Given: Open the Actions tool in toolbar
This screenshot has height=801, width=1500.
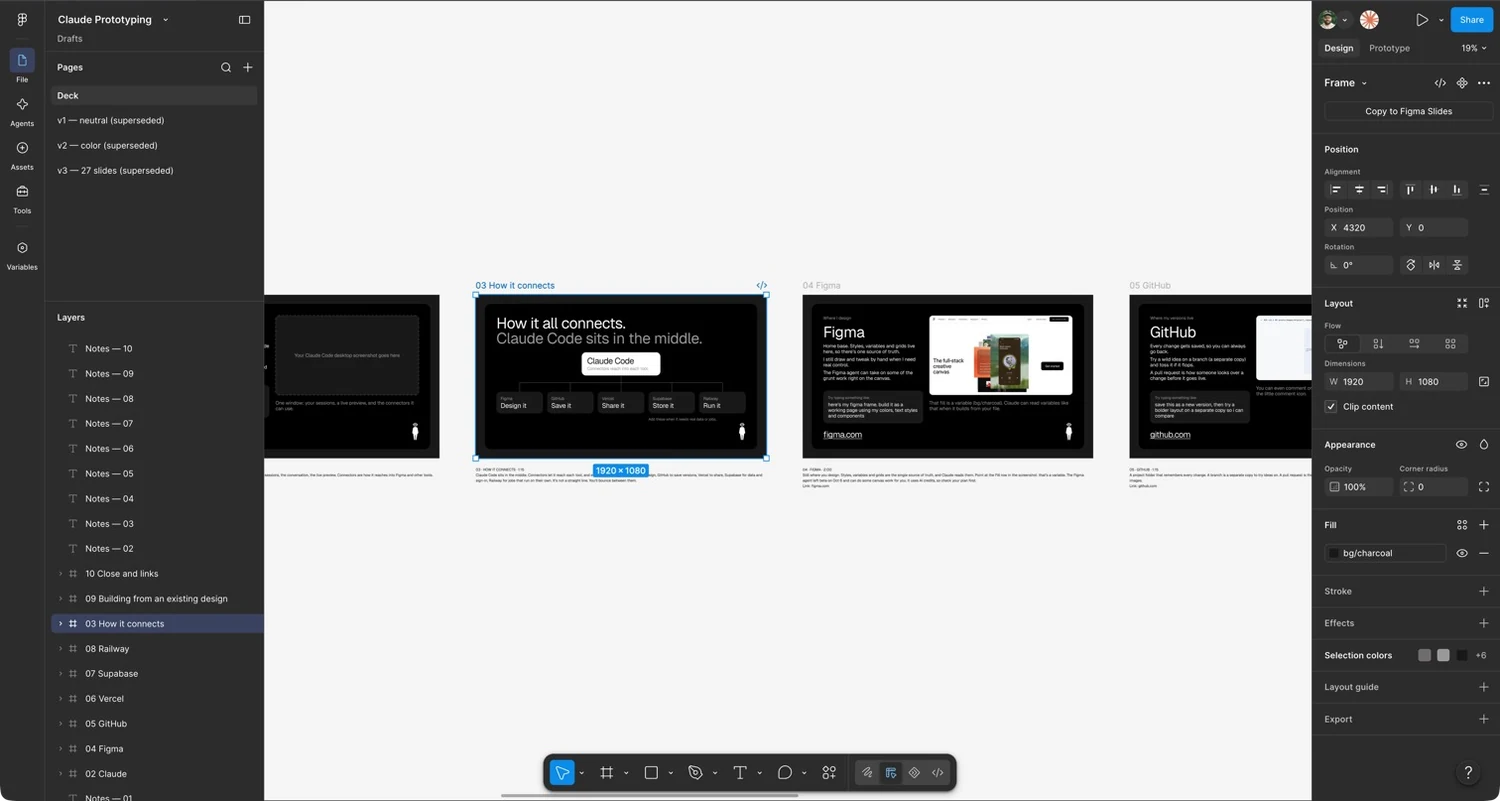Looking at the screenshot, I should 829,773.
